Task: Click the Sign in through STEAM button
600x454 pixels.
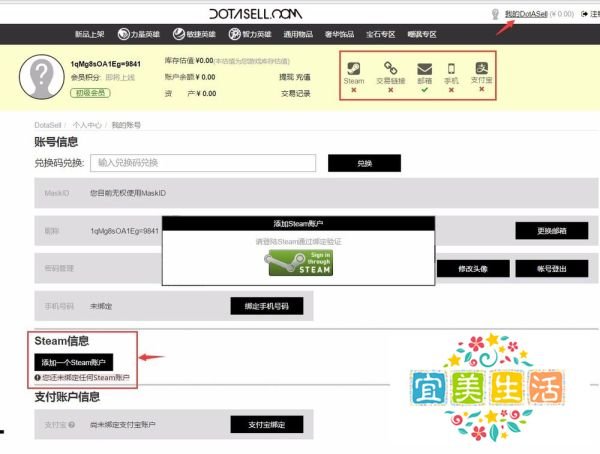Action: coord(299,263)
